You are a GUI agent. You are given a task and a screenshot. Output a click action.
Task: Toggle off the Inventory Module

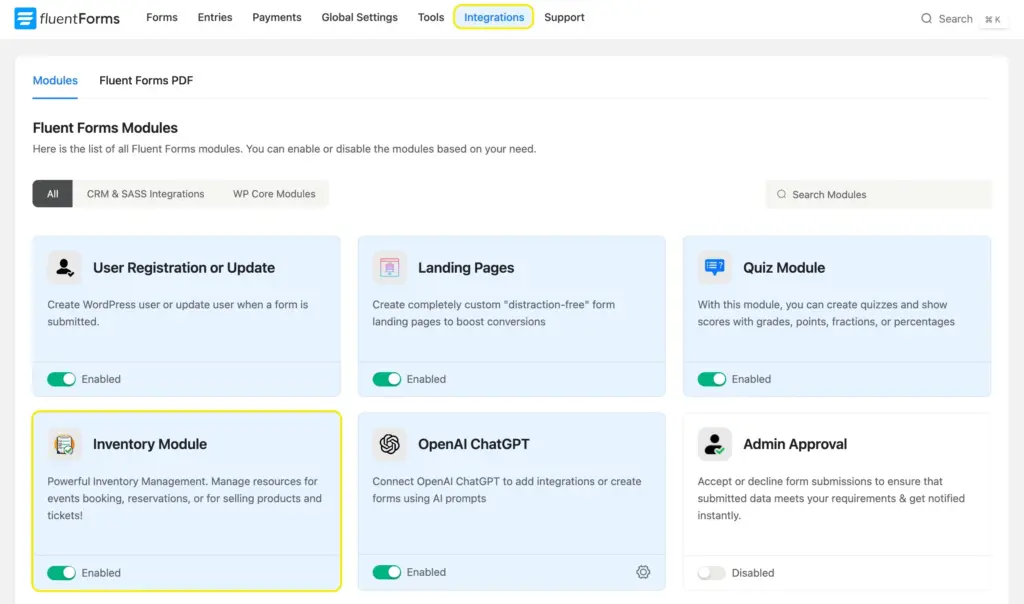(x=61, y=573)
